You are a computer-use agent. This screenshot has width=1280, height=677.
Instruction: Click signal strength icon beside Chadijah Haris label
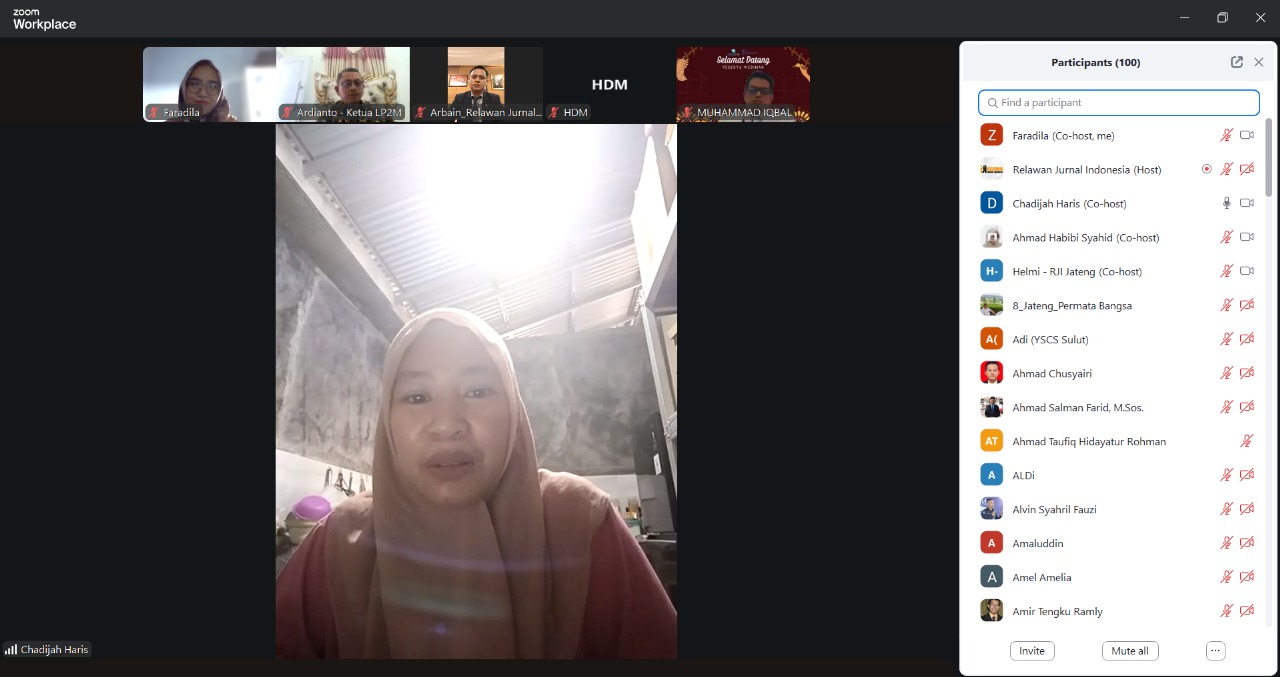11,650
